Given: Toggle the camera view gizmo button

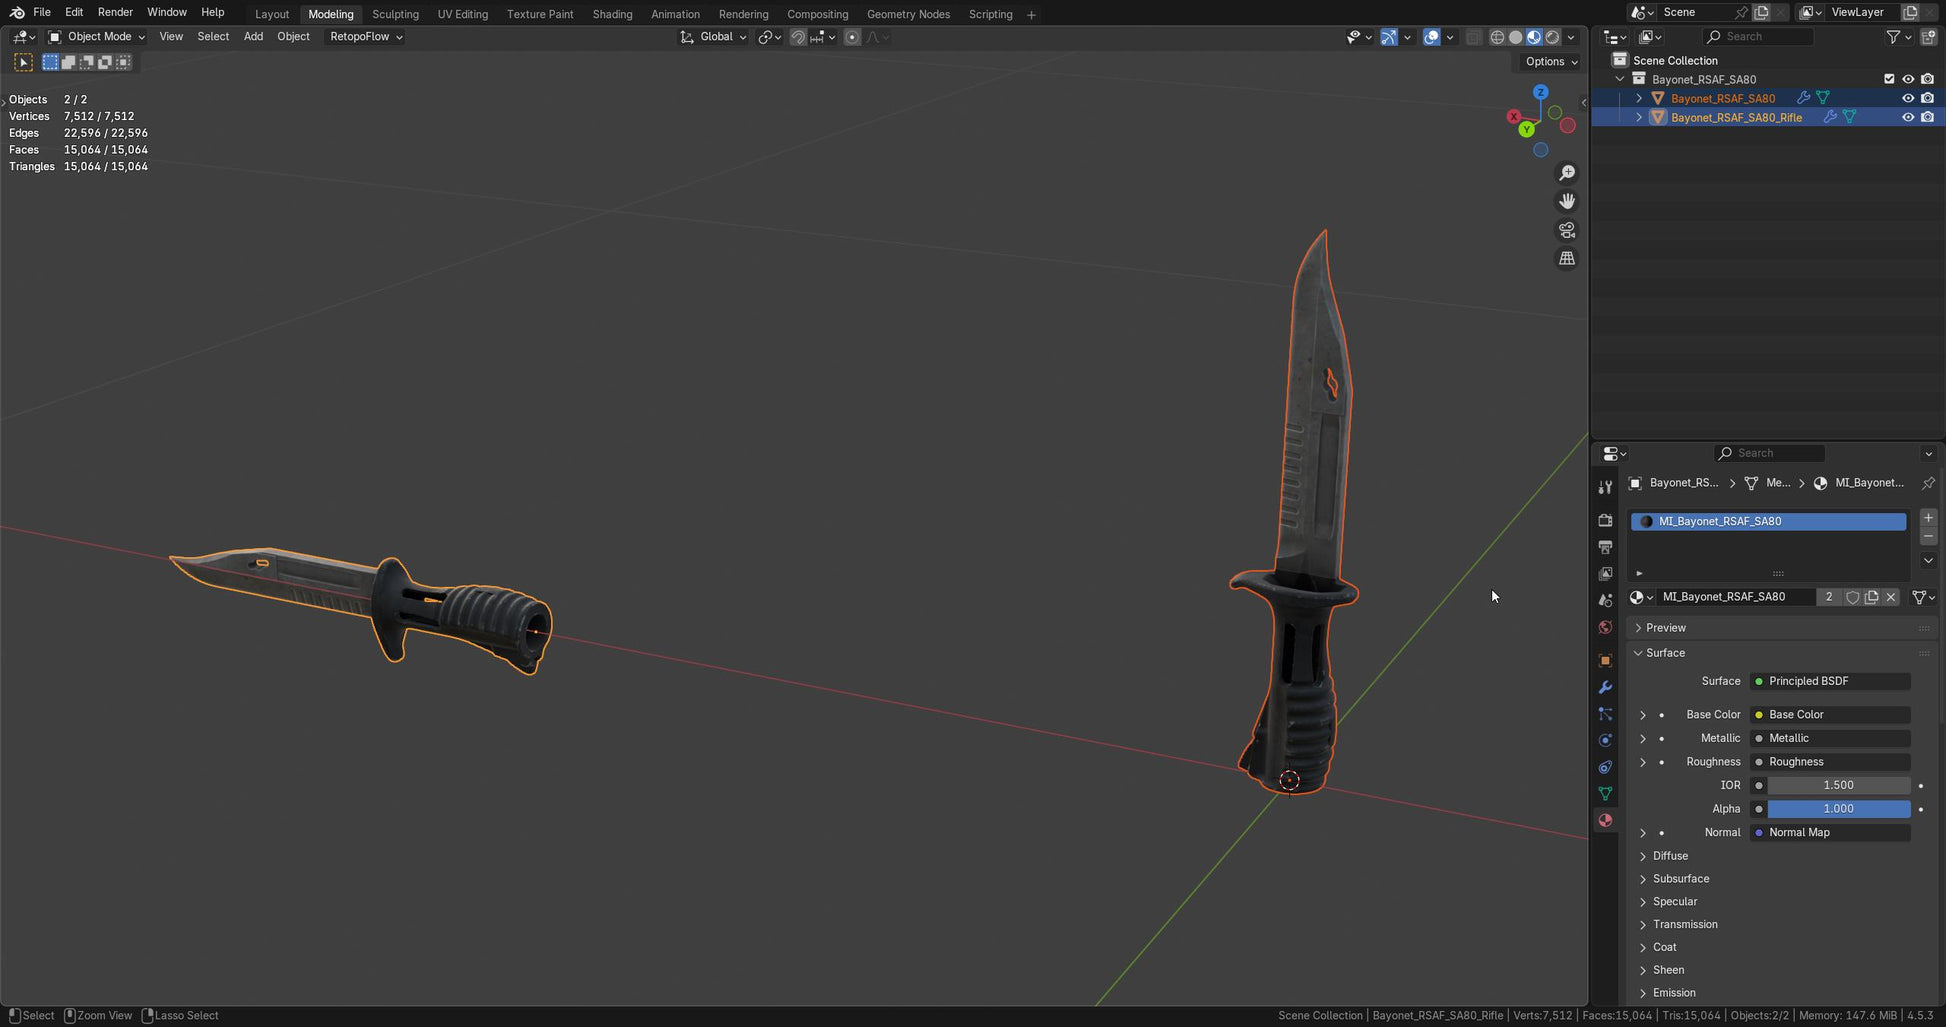Looking at the screenshot, I should [1567, 230].
